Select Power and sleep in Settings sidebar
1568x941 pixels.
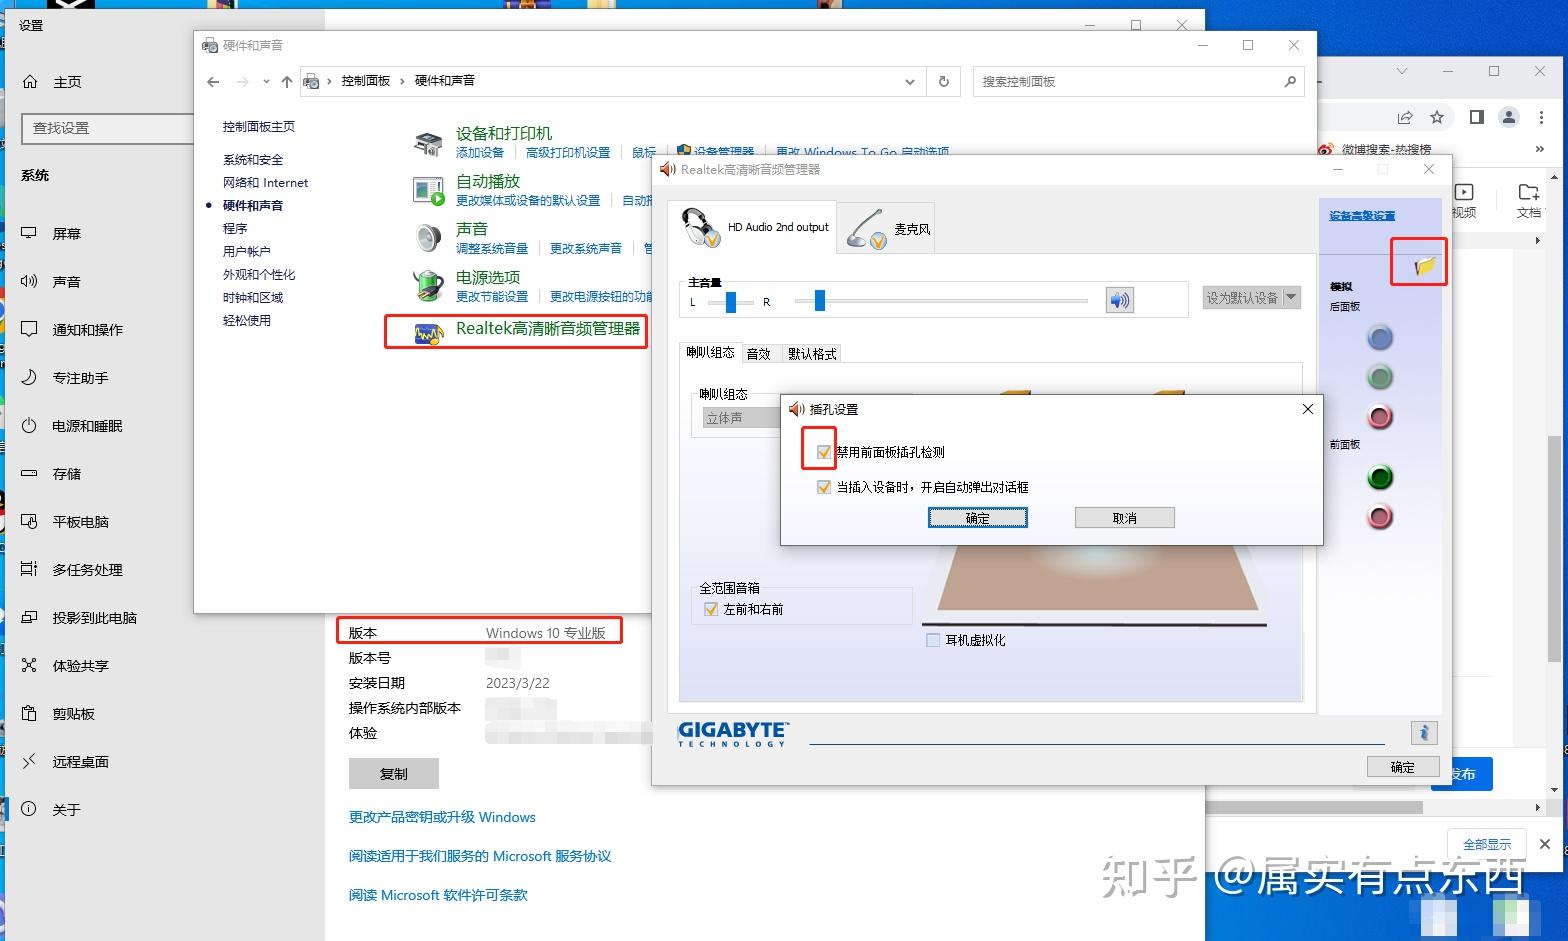[x=87, y=426]
